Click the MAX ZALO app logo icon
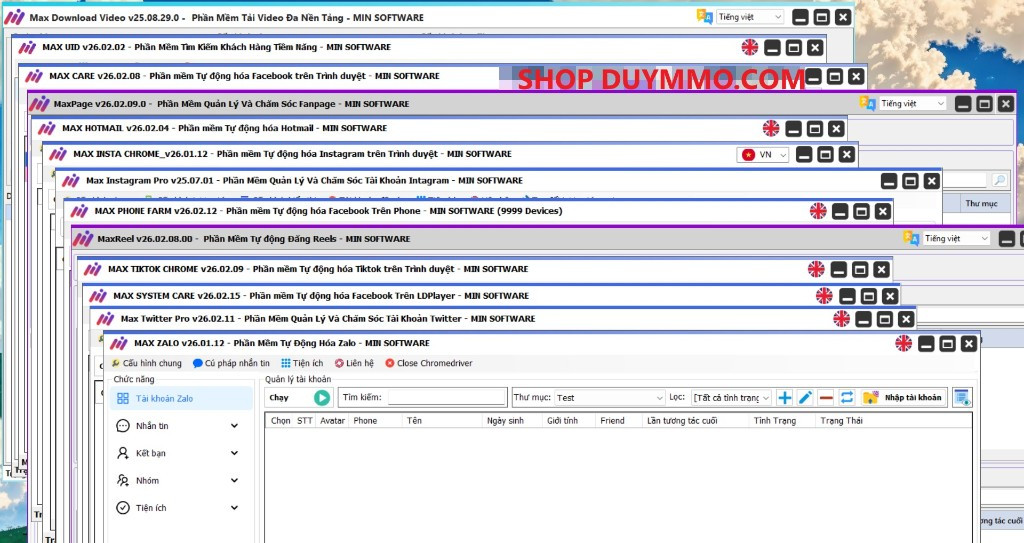This screenshot has height=543, width=1024. click(118, 343)
